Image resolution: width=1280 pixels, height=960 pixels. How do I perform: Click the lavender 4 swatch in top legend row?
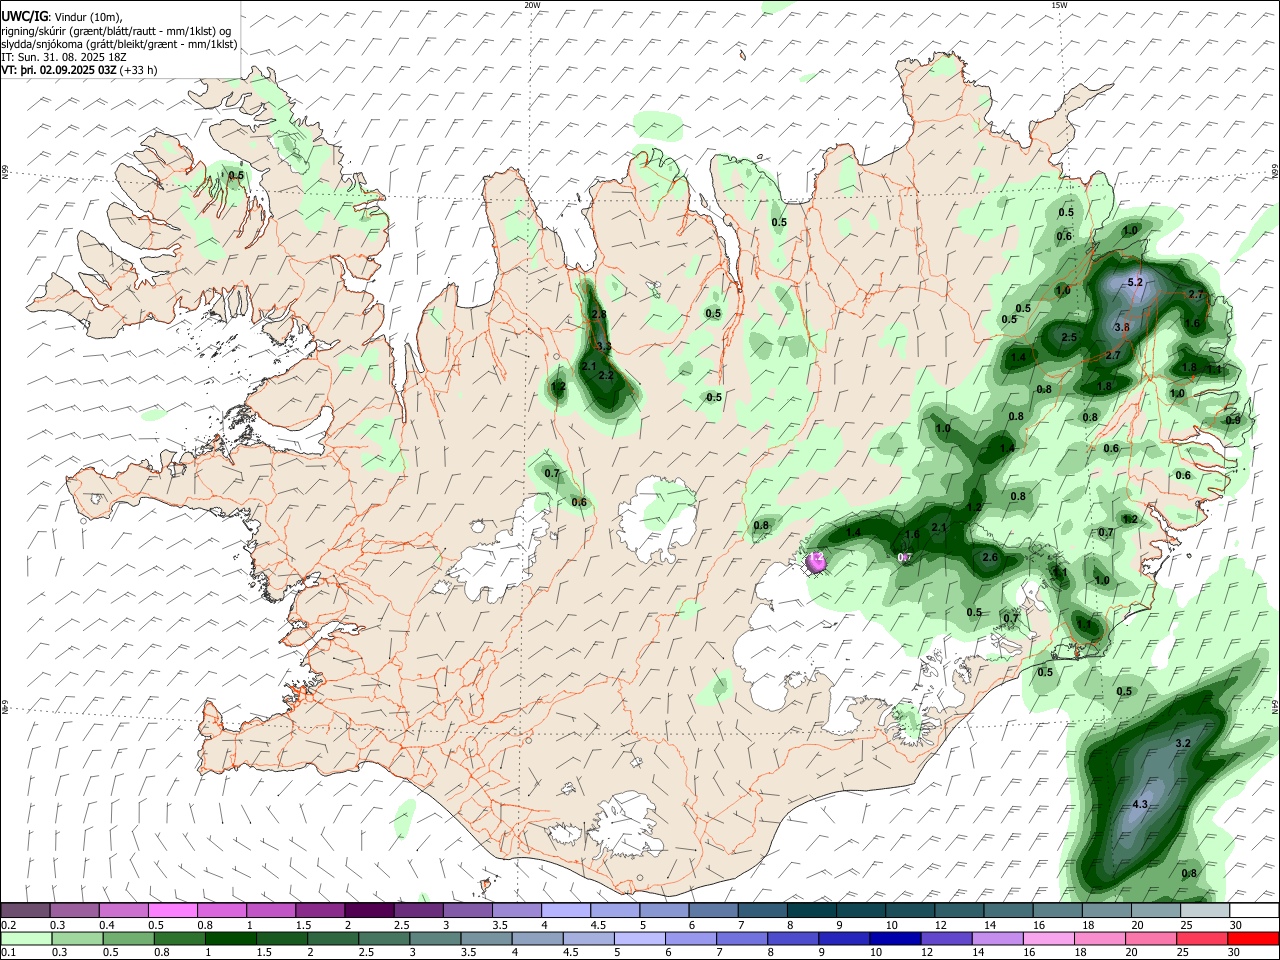click(565, 911)
